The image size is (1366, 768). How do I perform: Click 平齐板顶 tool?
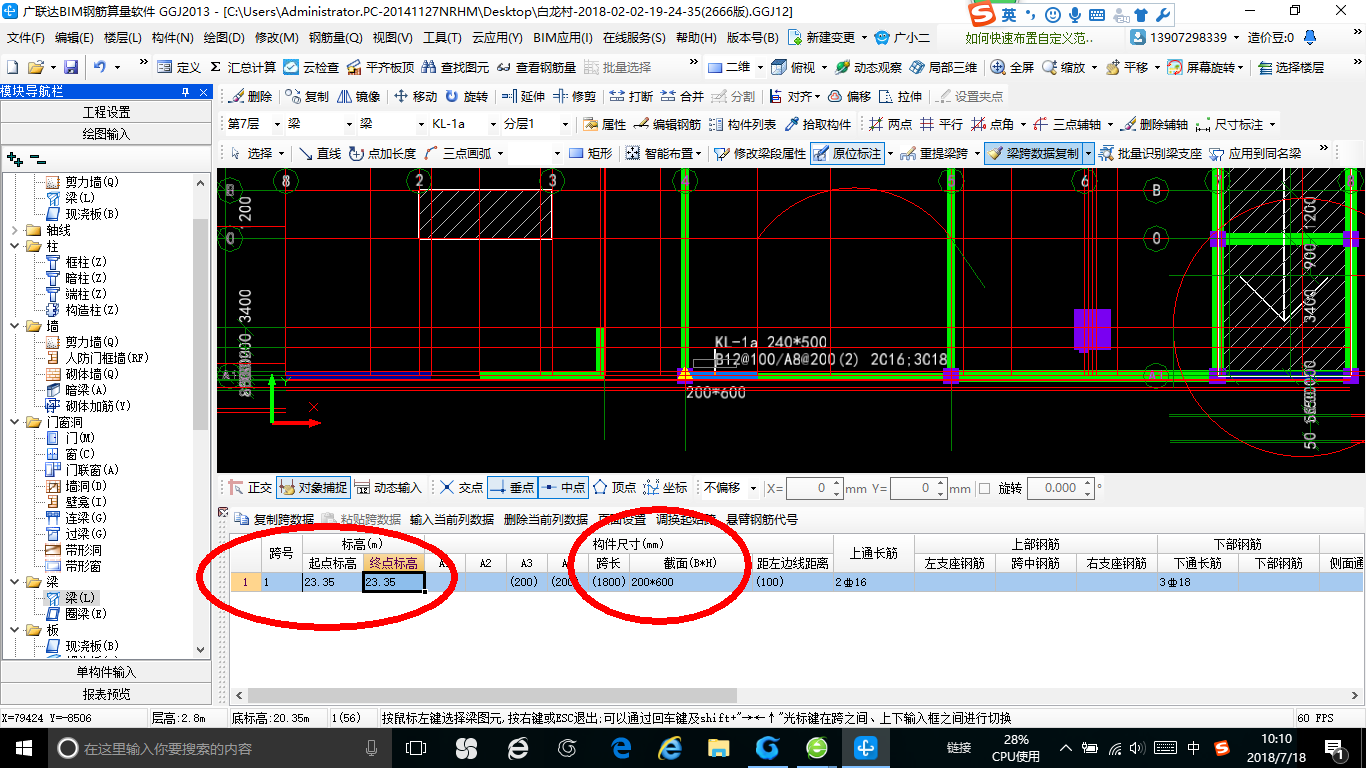coord(380,67)
